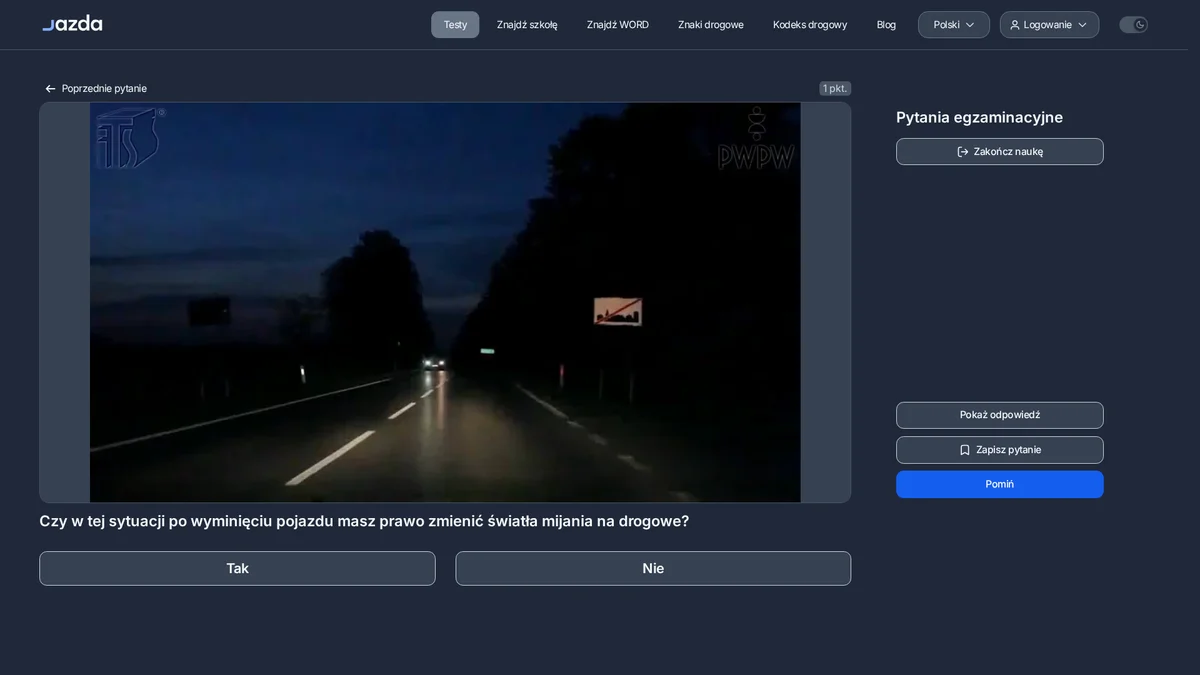Open the Polski language dropdown

[x=954, y=25]
